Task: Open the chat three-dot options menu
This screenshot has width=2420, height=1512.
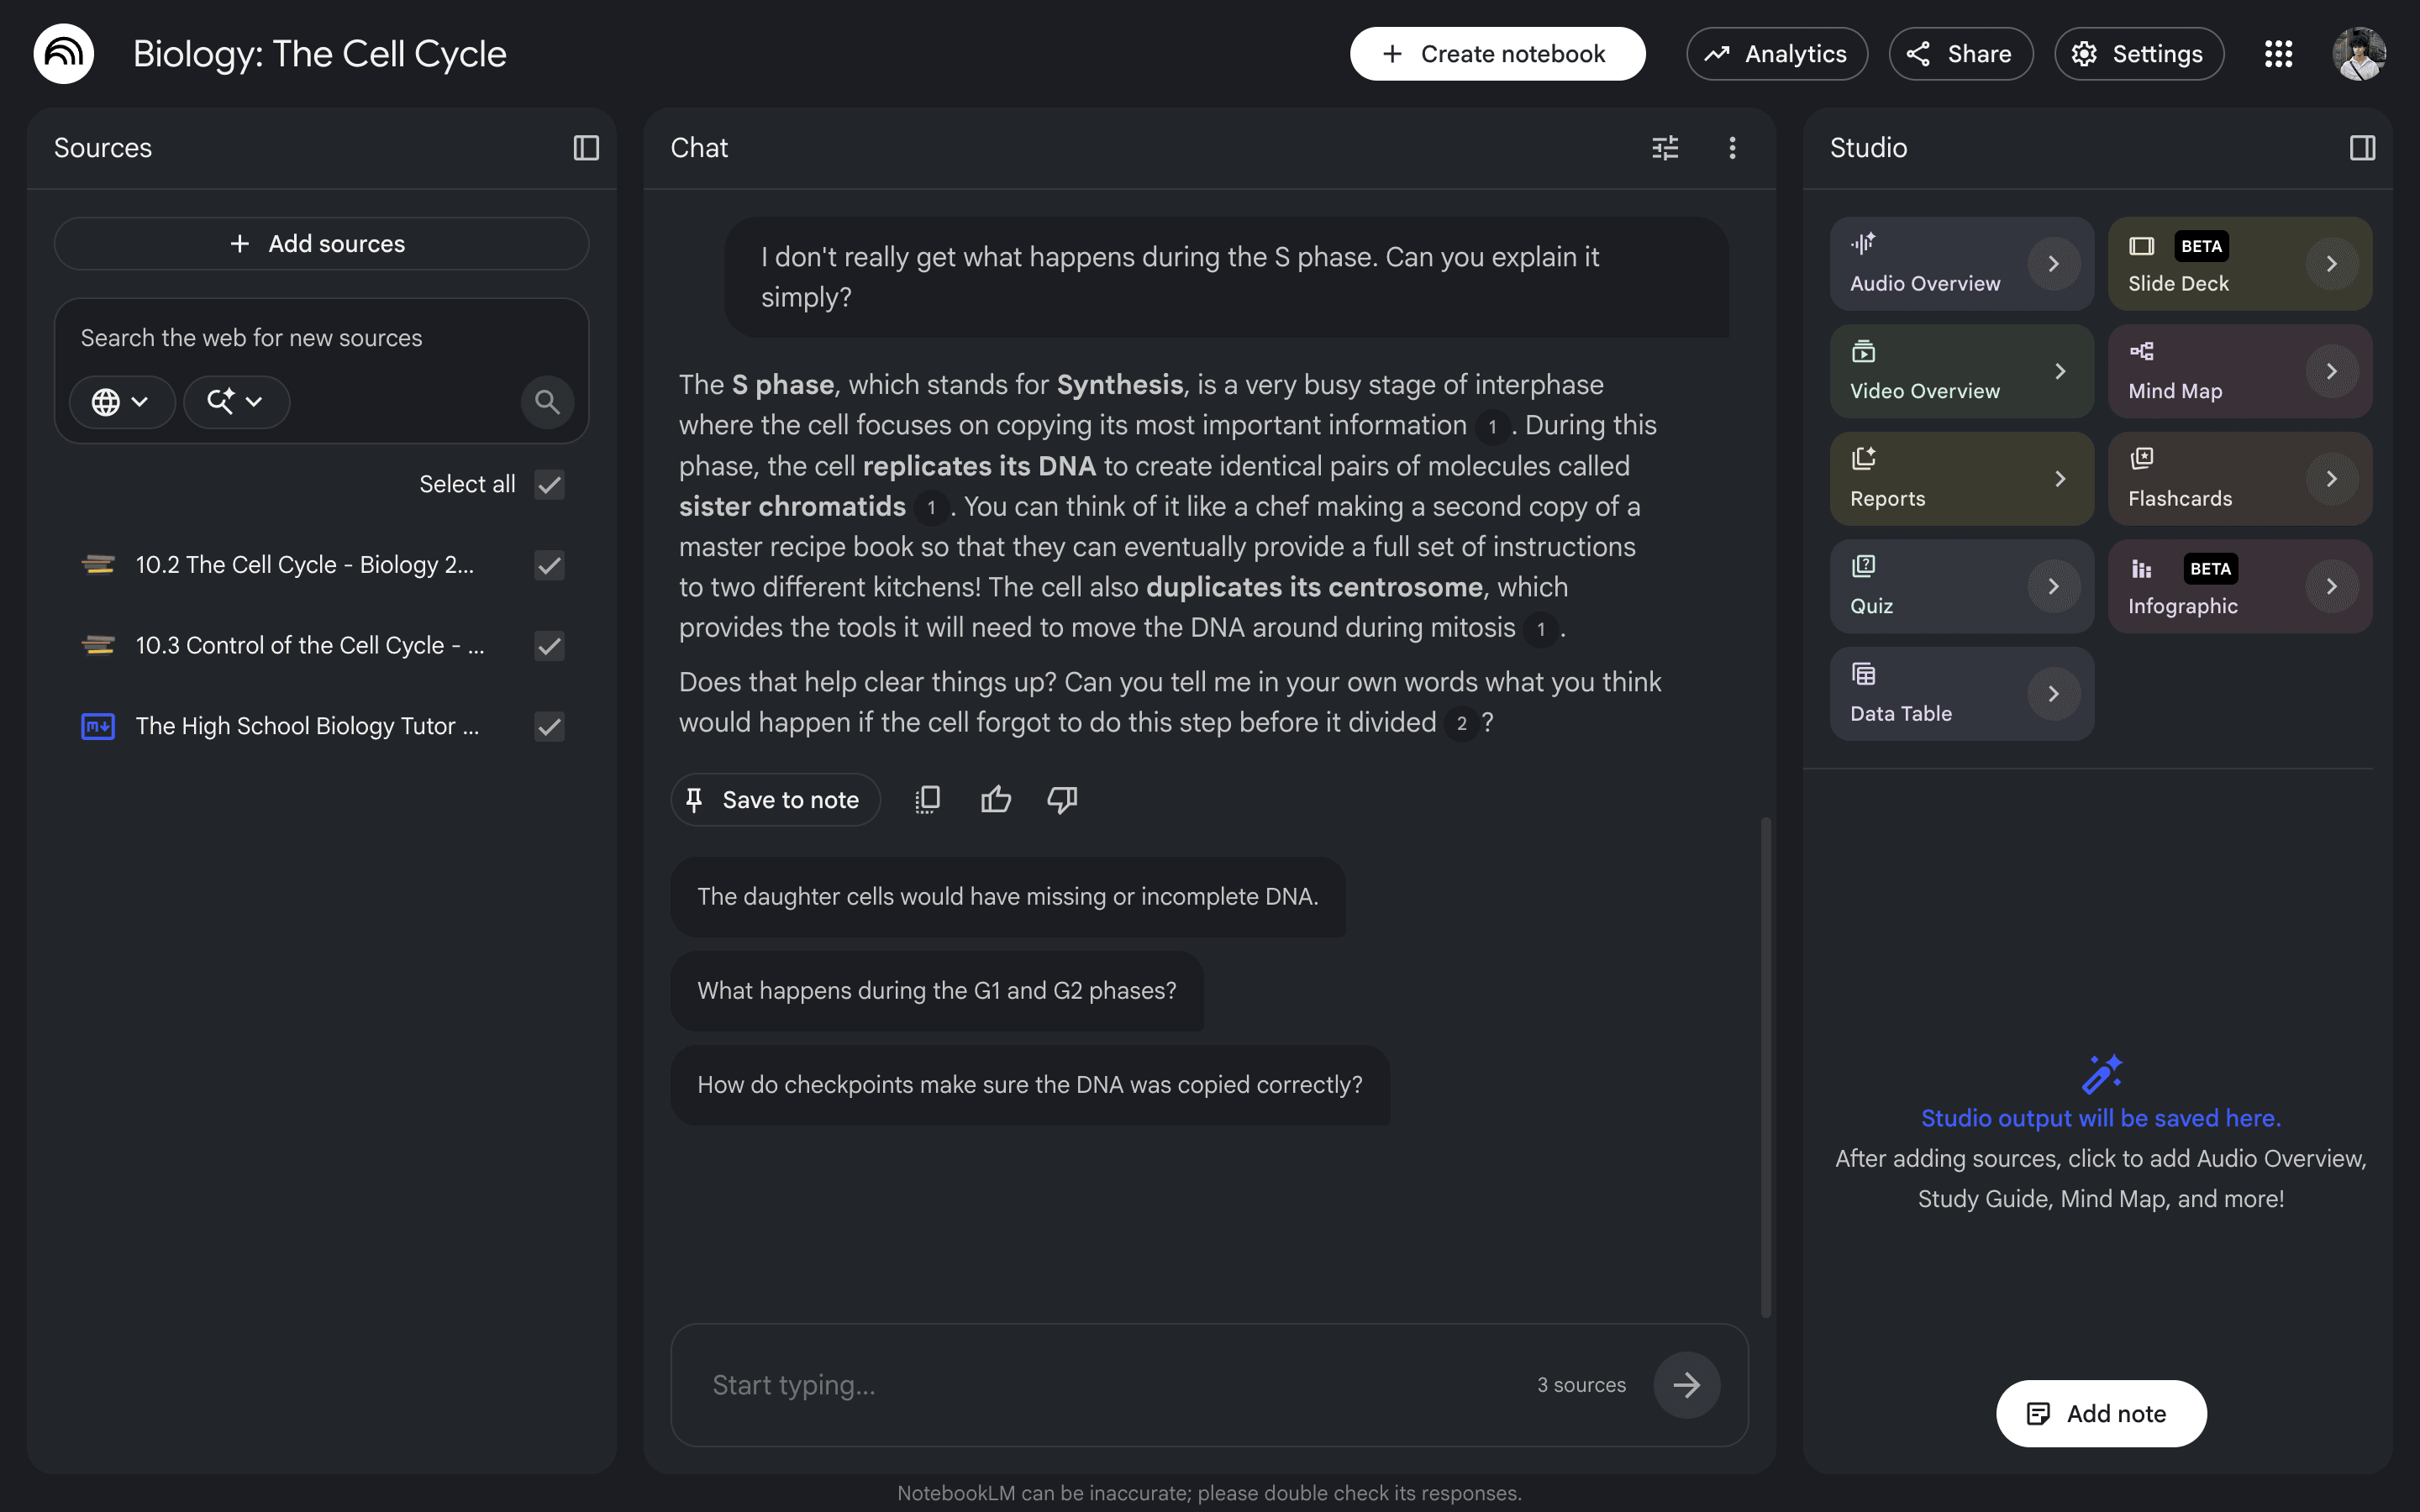Action: point(1732,148)
